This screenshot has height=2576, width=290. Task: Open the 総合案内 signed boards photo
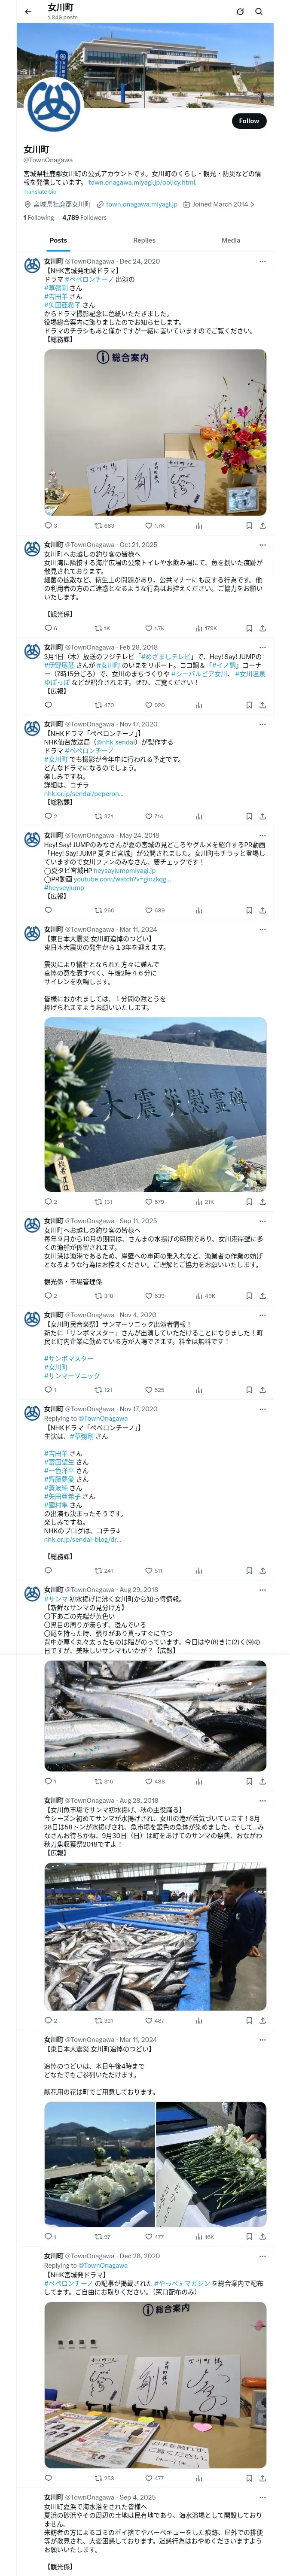155,432
